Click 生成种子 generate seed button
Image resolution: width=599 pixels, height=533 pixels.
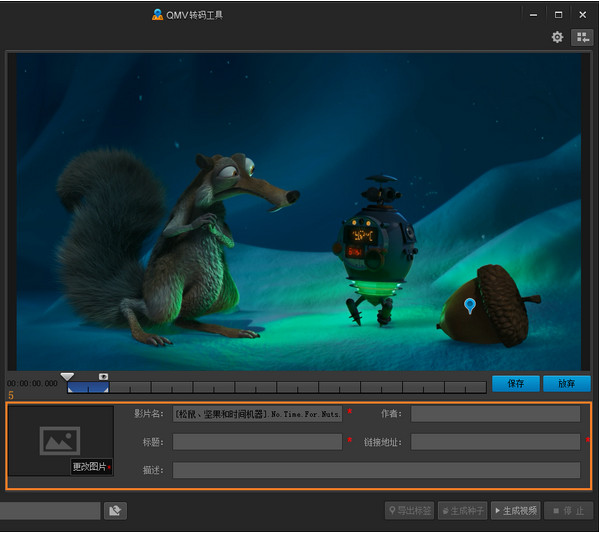[x=463, y=511]
